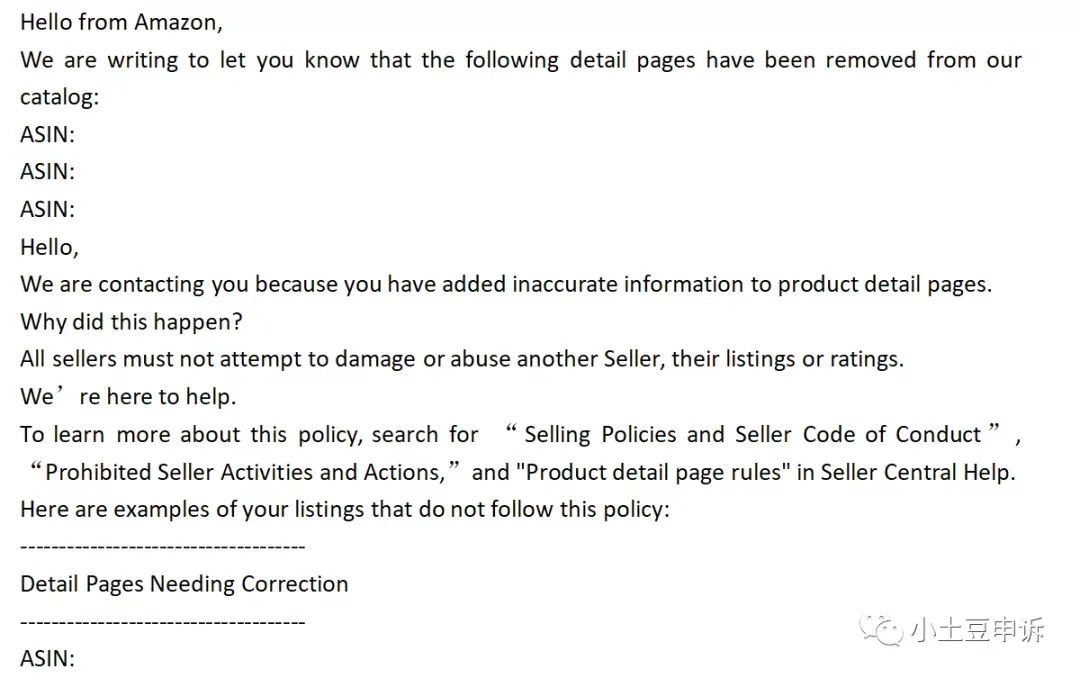Click the second ASIN: label
This screenshot has width=1080, height=678.
48,172
